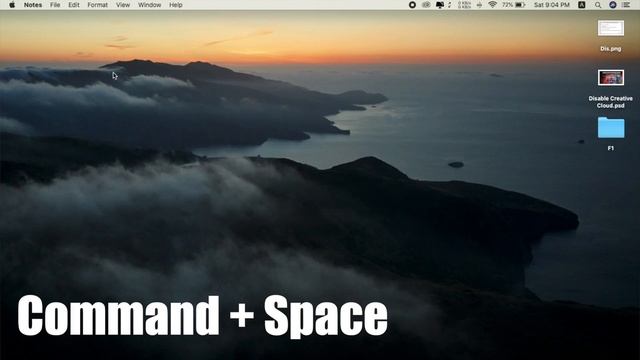
Task: Open the Notes app menu
Action: coord(33,5)
